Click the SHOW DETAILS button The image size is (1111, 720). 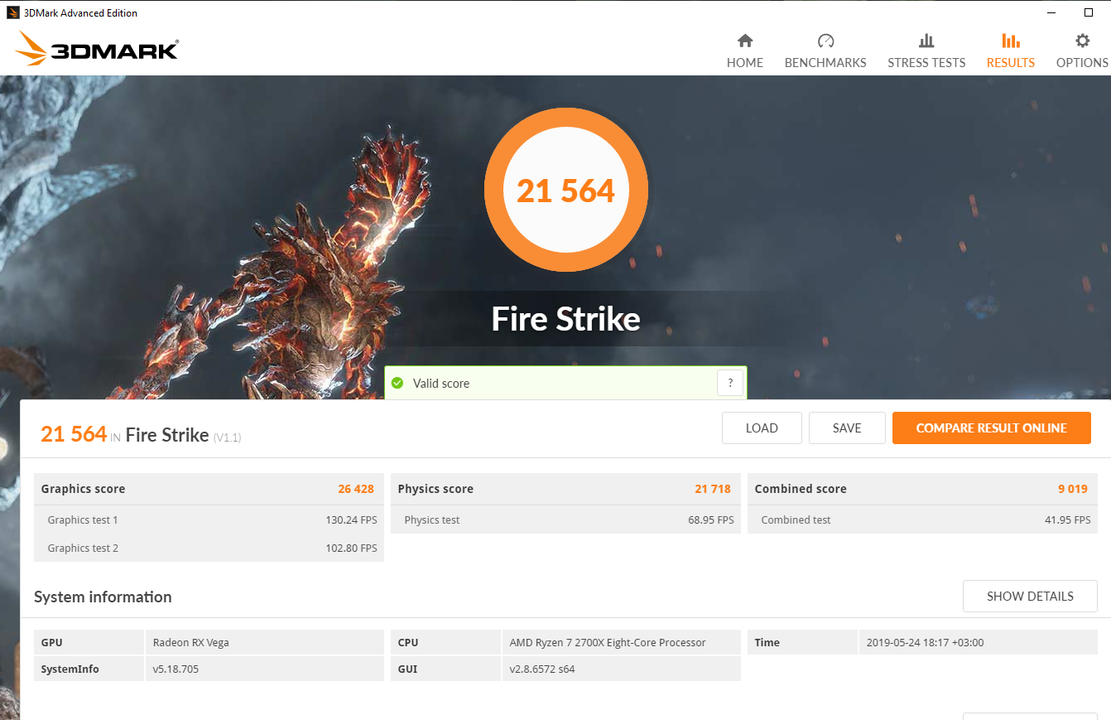[x=1030, y=596]
